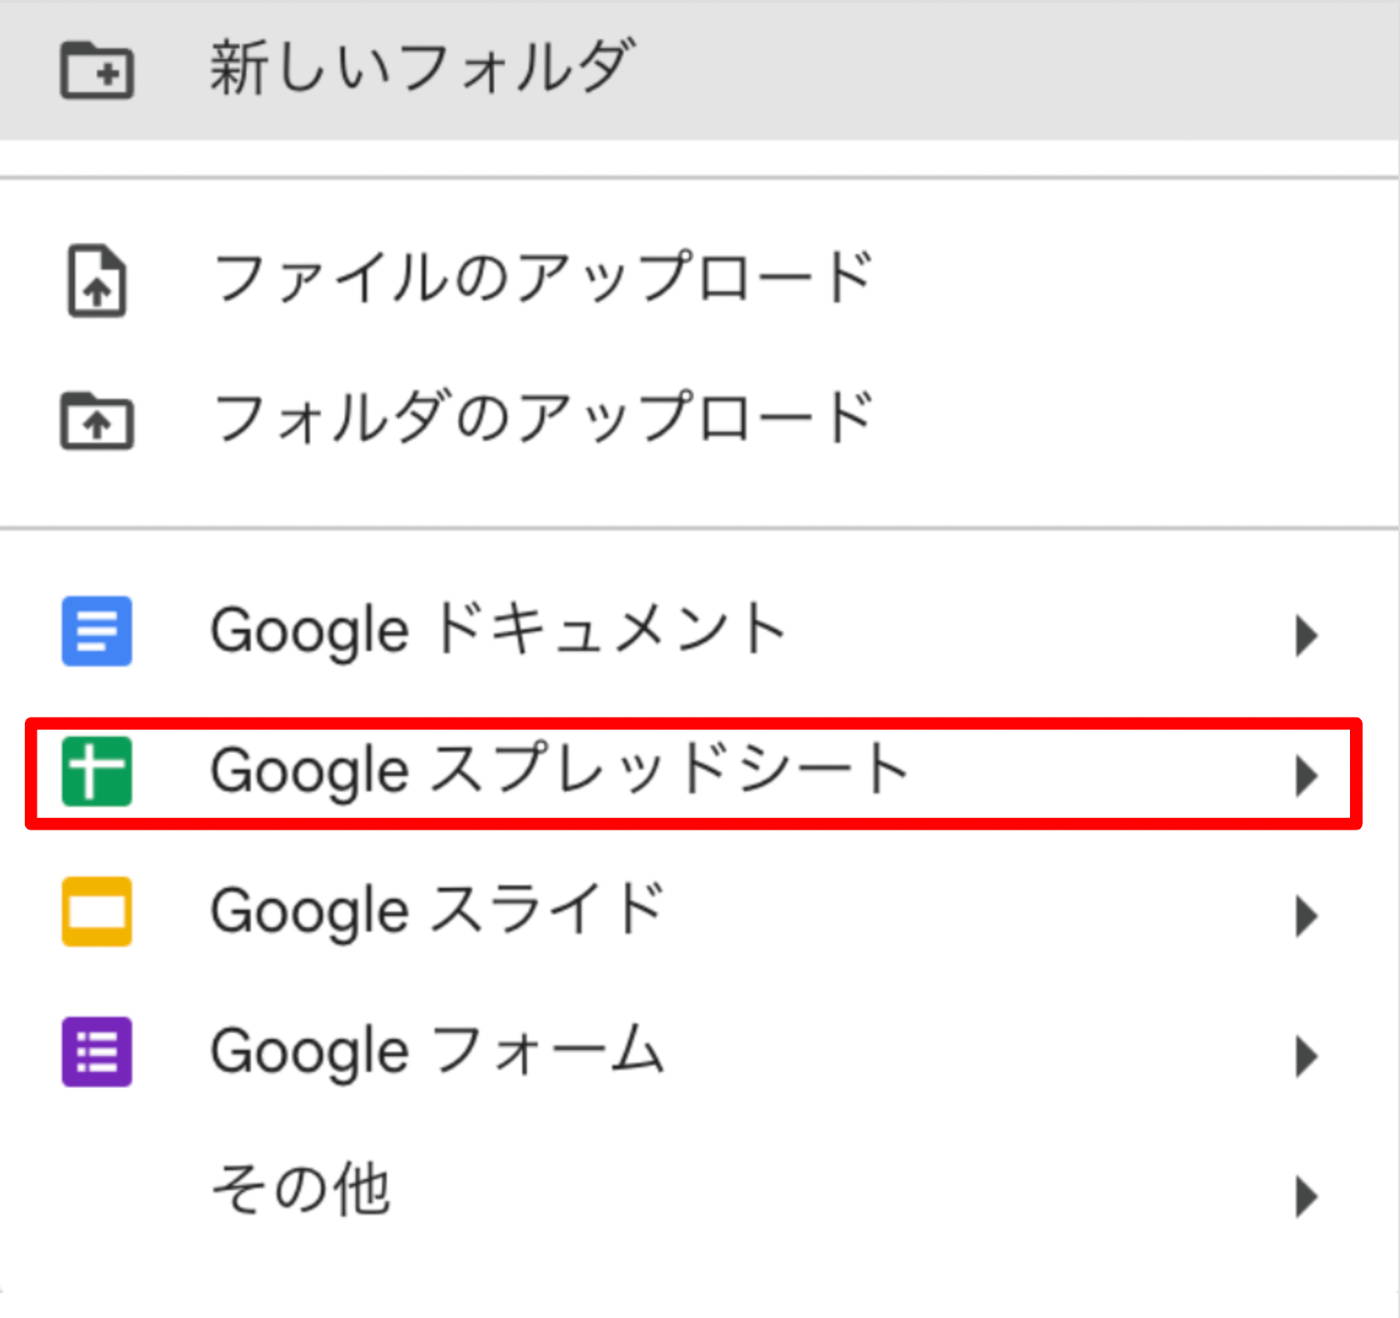The height and width of the screenshot is (1318, 1400).
Task: Open the その他 menu item text
Action: click(x=300, y=1190)
